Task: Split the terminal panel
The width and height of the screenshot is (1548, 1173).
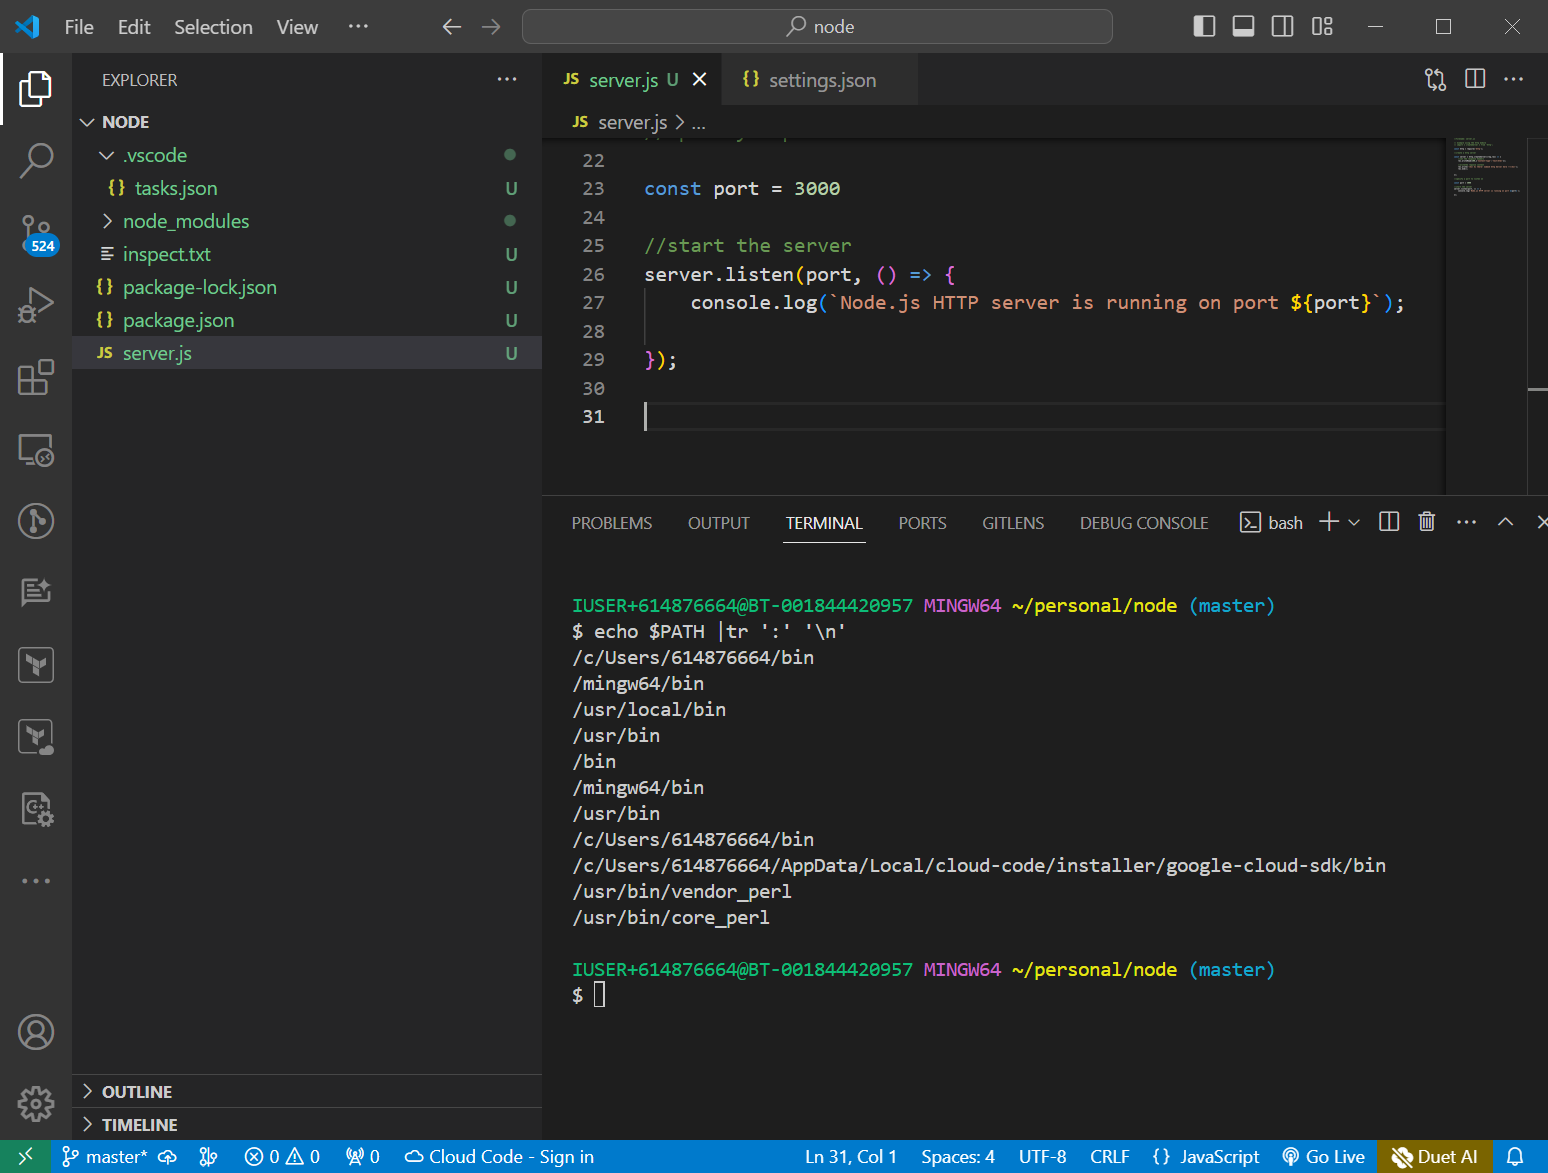Action: coord(1388,522)
